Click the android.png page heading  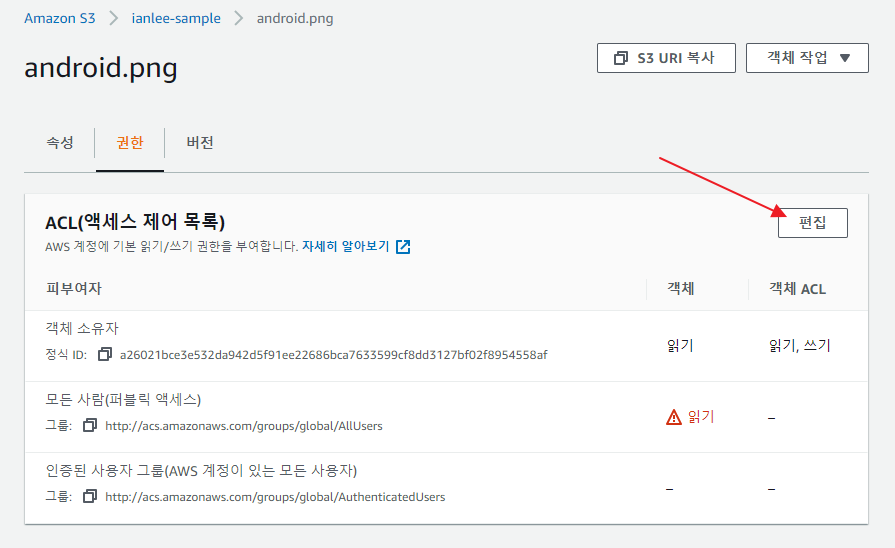coord(100,67)
